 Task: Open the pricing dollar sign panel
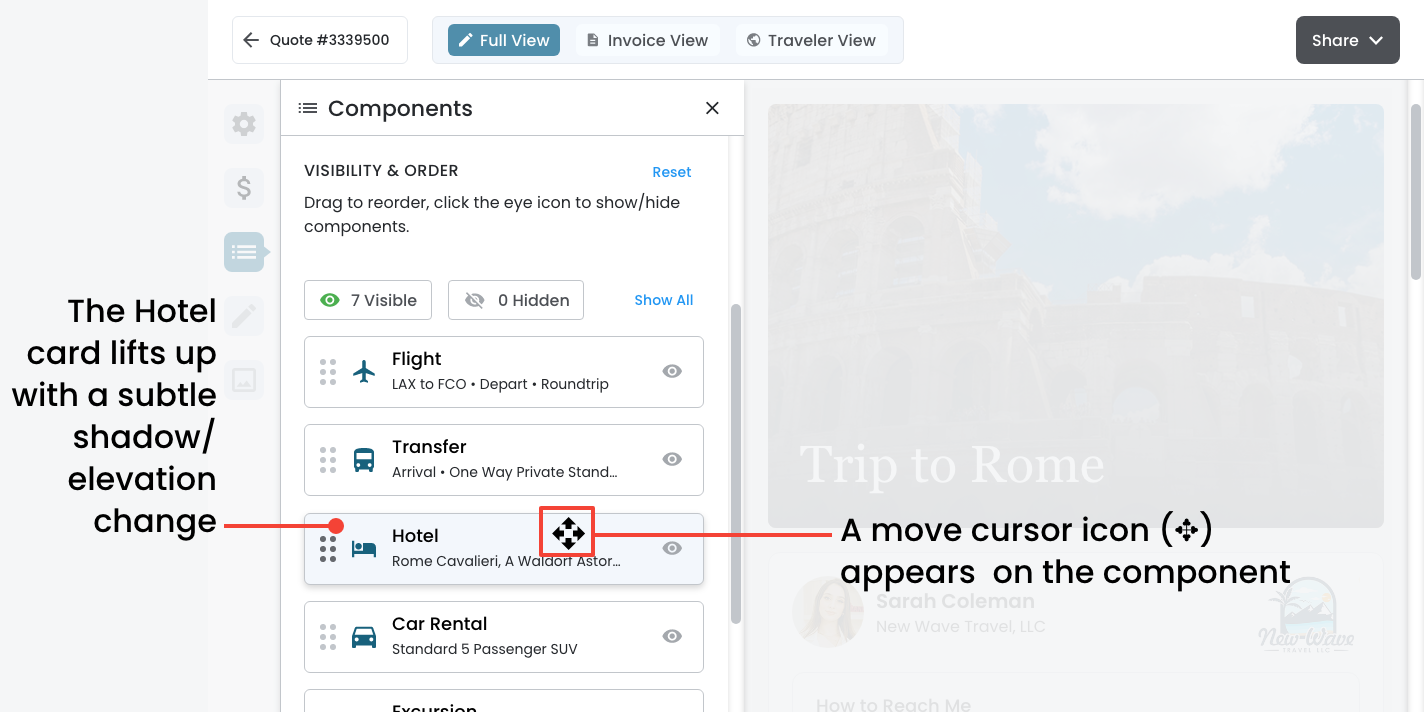[244, 188]
